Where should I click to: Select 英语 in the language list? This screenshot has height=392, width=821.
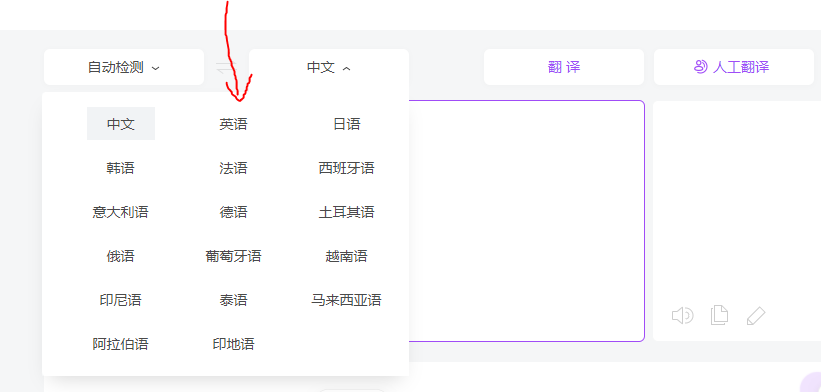(234, 124)
